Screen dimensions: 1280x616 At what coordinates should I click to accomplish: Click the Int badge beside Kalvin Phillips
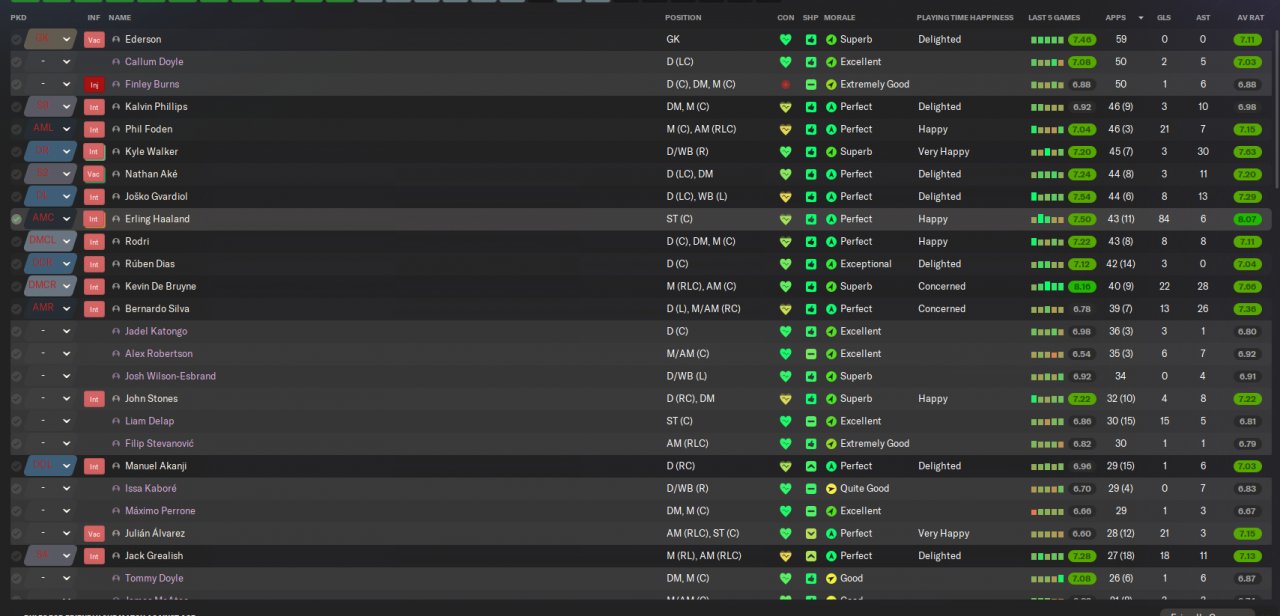click(94, 107)
